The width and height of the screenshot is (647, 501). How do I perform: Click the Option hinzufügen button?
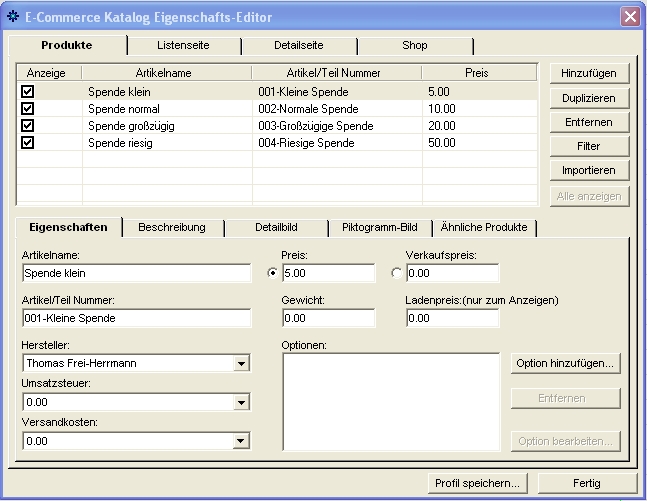click(566, 362)
